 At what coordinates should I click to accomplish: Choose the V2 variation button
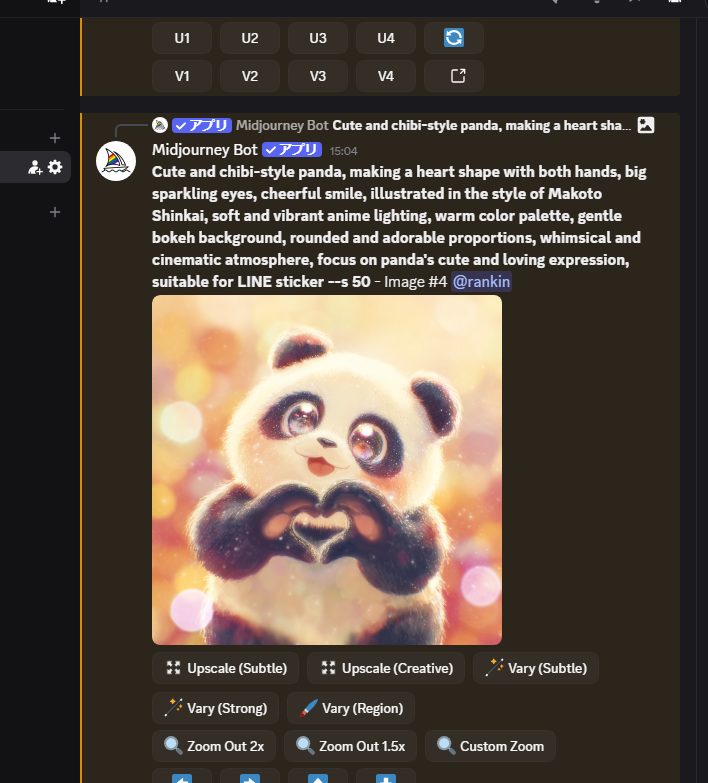(250, 76)
